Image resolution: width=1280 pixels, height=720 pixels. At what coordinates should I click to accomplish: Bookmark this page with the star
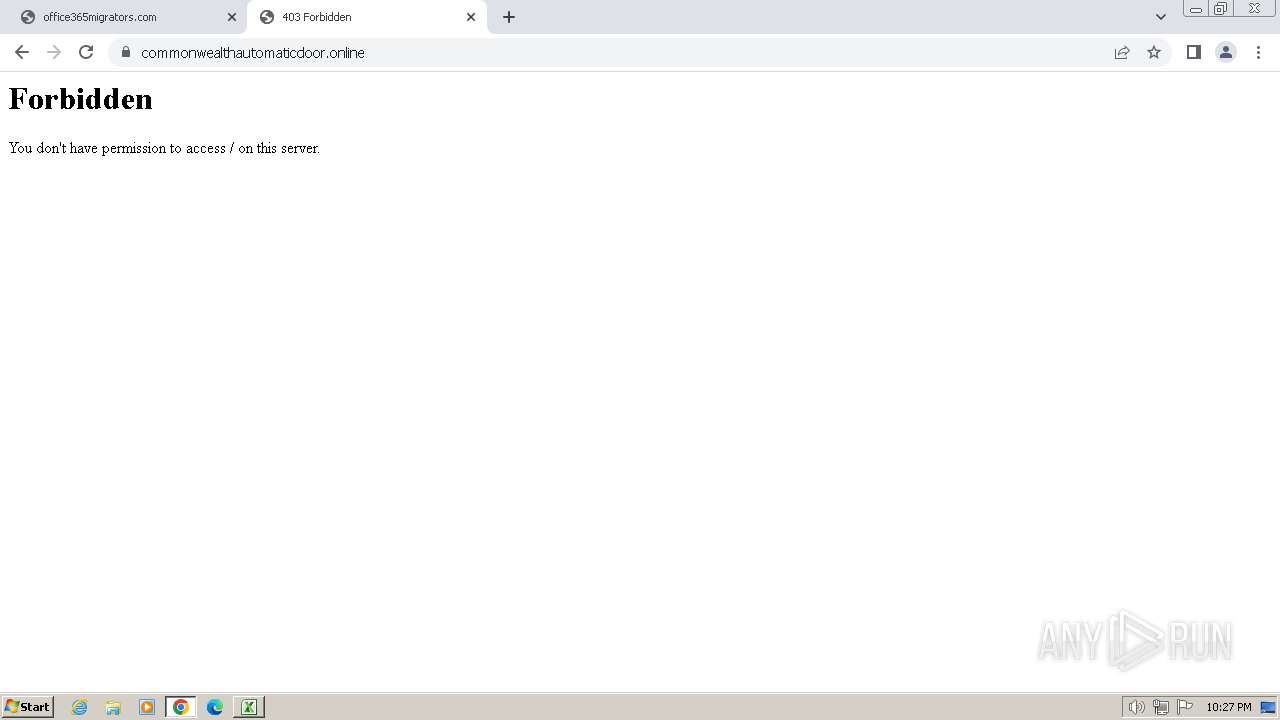click(x=1154, y=52)
